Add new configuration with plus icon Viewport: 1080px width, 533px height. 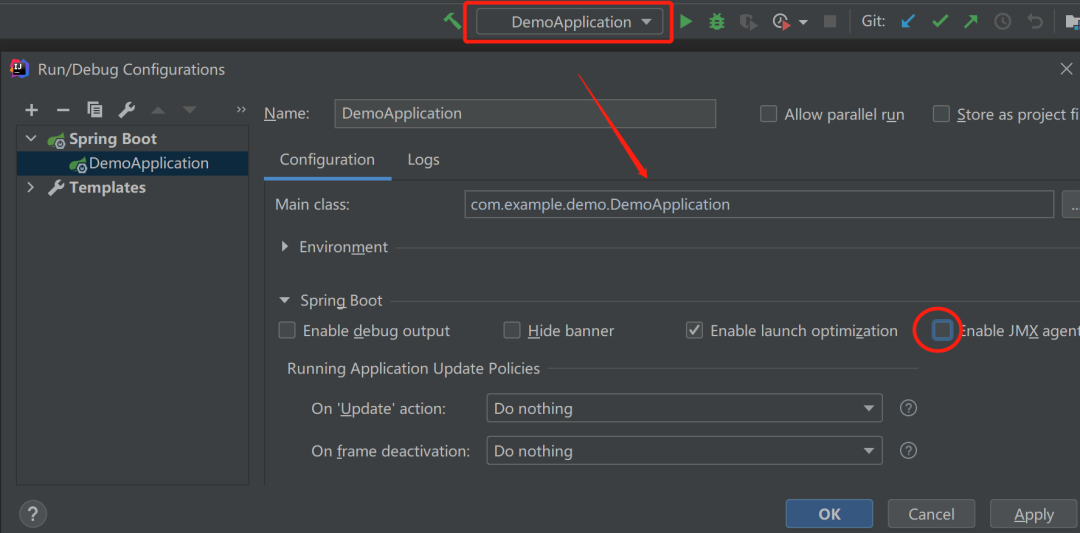pyautogui.click(x=32, y=109)
